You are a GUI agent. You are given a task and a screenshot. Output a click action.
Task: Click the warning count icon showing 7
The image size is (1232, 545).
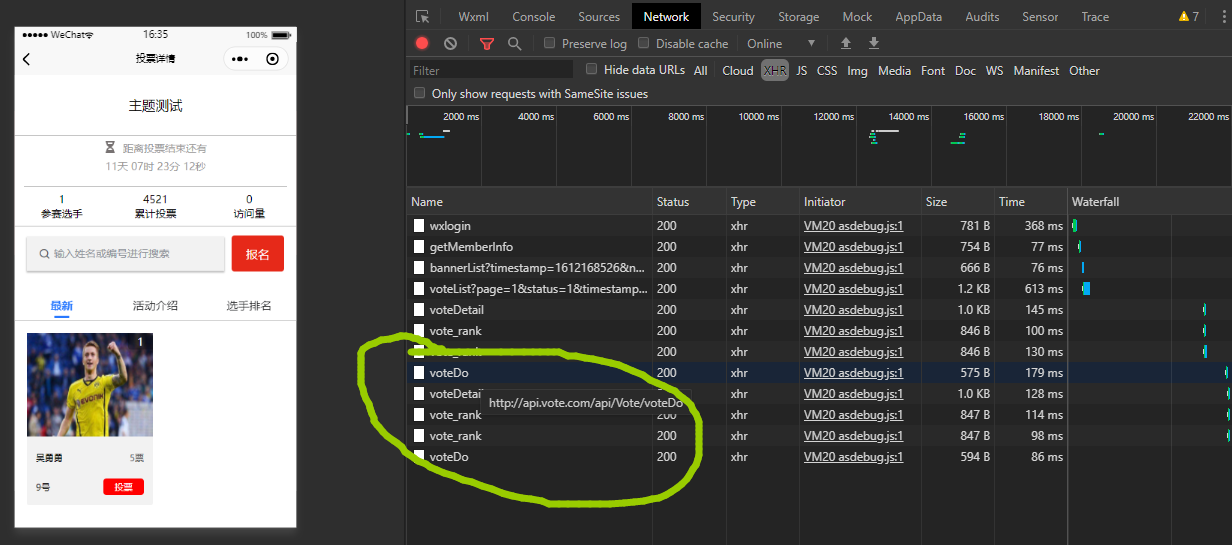[x=1189, y=16]
